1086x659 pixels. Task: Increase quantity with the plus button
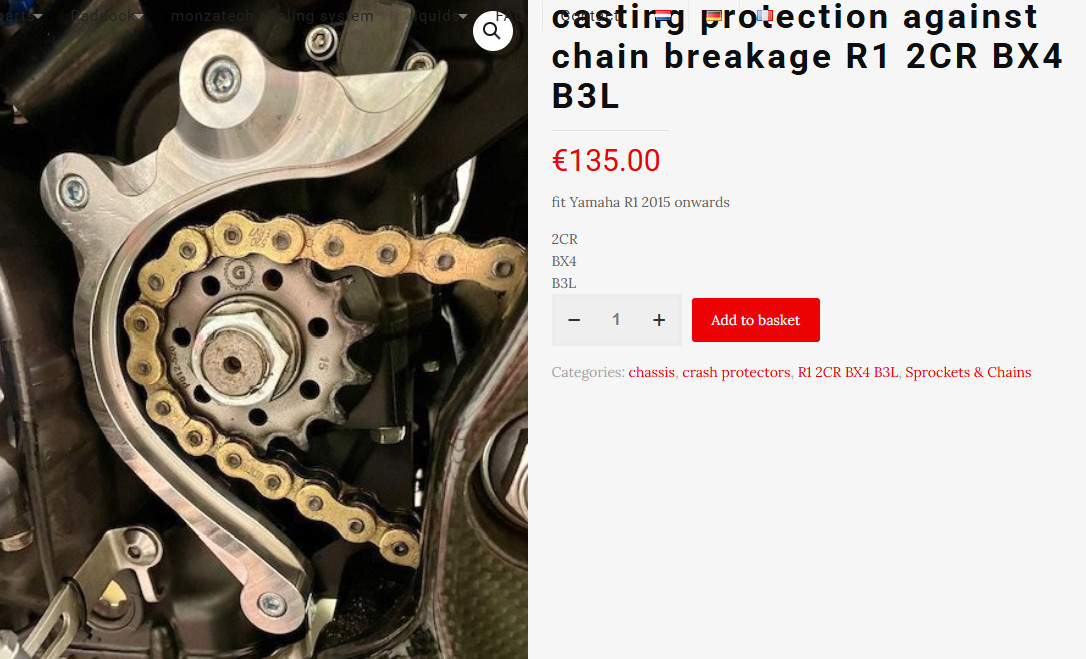click(x=659, y=320)
